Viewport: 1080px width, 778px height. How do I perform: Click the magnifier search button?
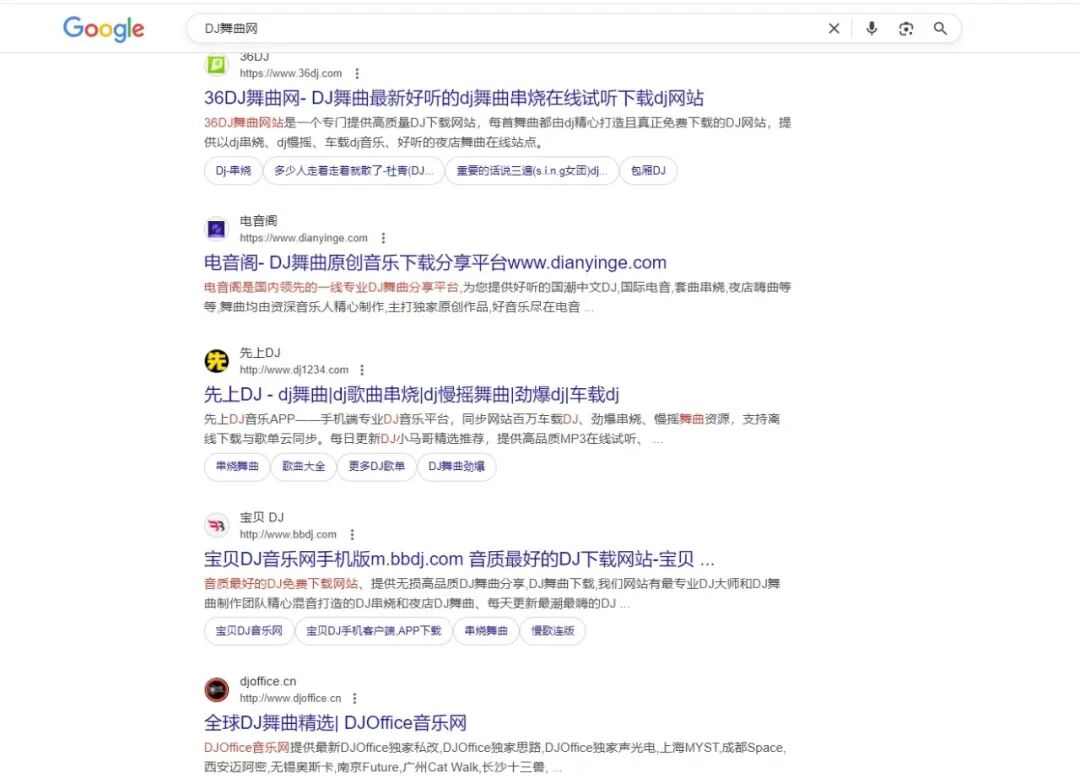[x=940, y=28]
